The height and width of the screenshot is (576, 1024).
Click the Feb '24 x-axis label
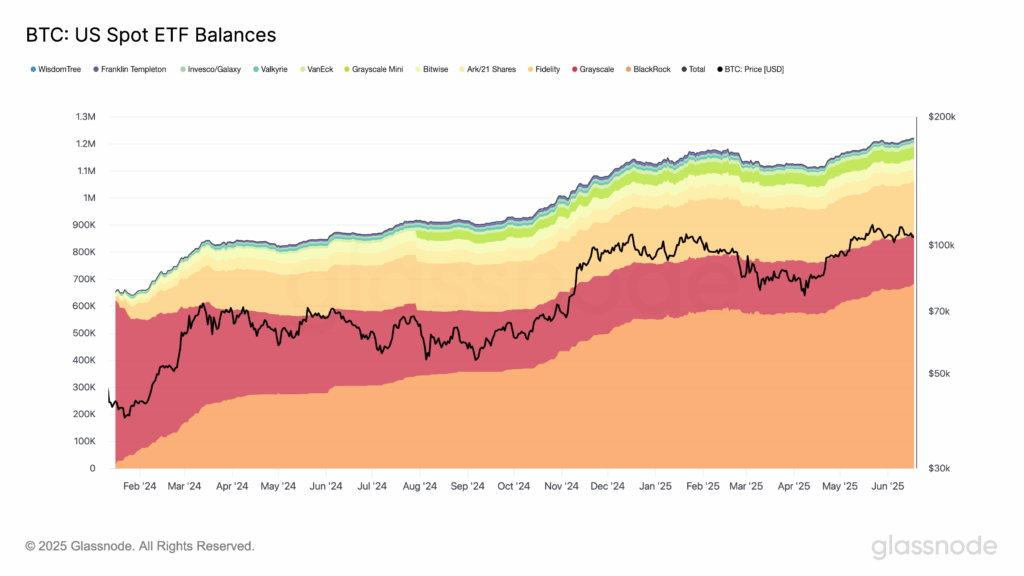point(140,486)
